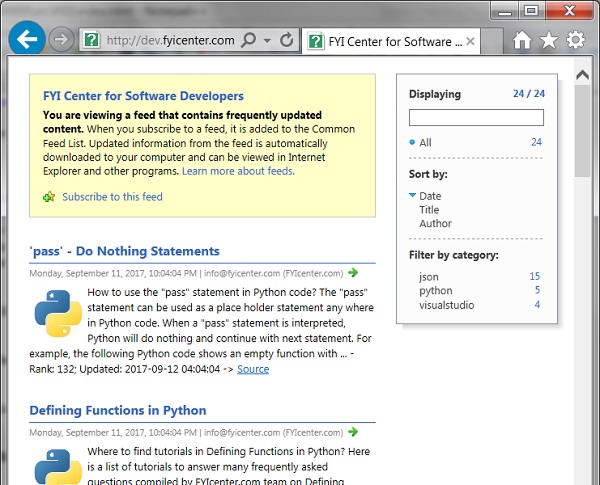This screenshot has width=600, height=485.
Task: Open the address bar dropdown arrow
Action: pyautogui.click(x=267, y=40)
